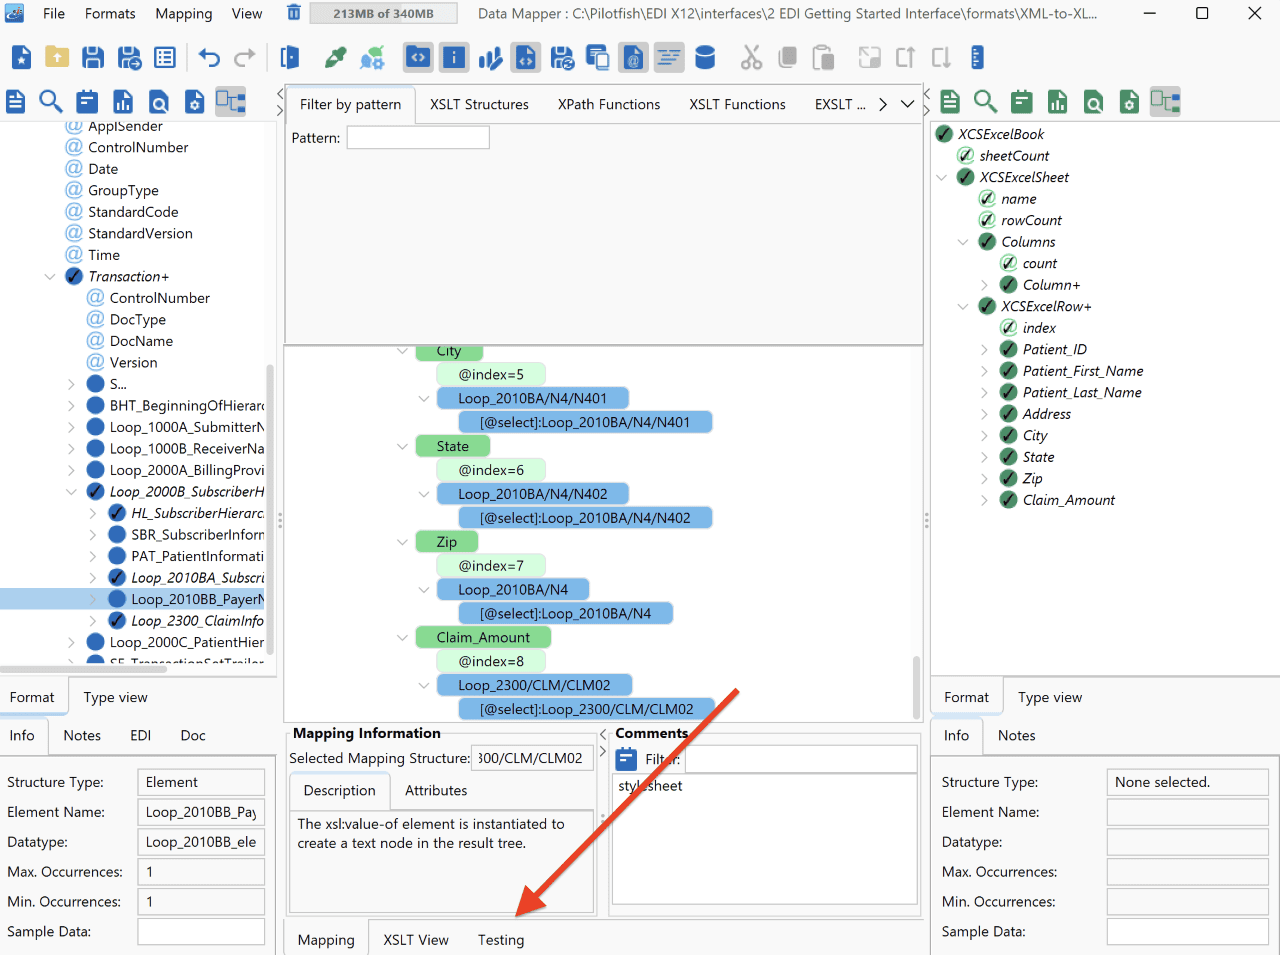Image resolution: width=1280 pixels, height=955 pixels.
Task: Switch to the XPath Functions tab
Action: 609,104
